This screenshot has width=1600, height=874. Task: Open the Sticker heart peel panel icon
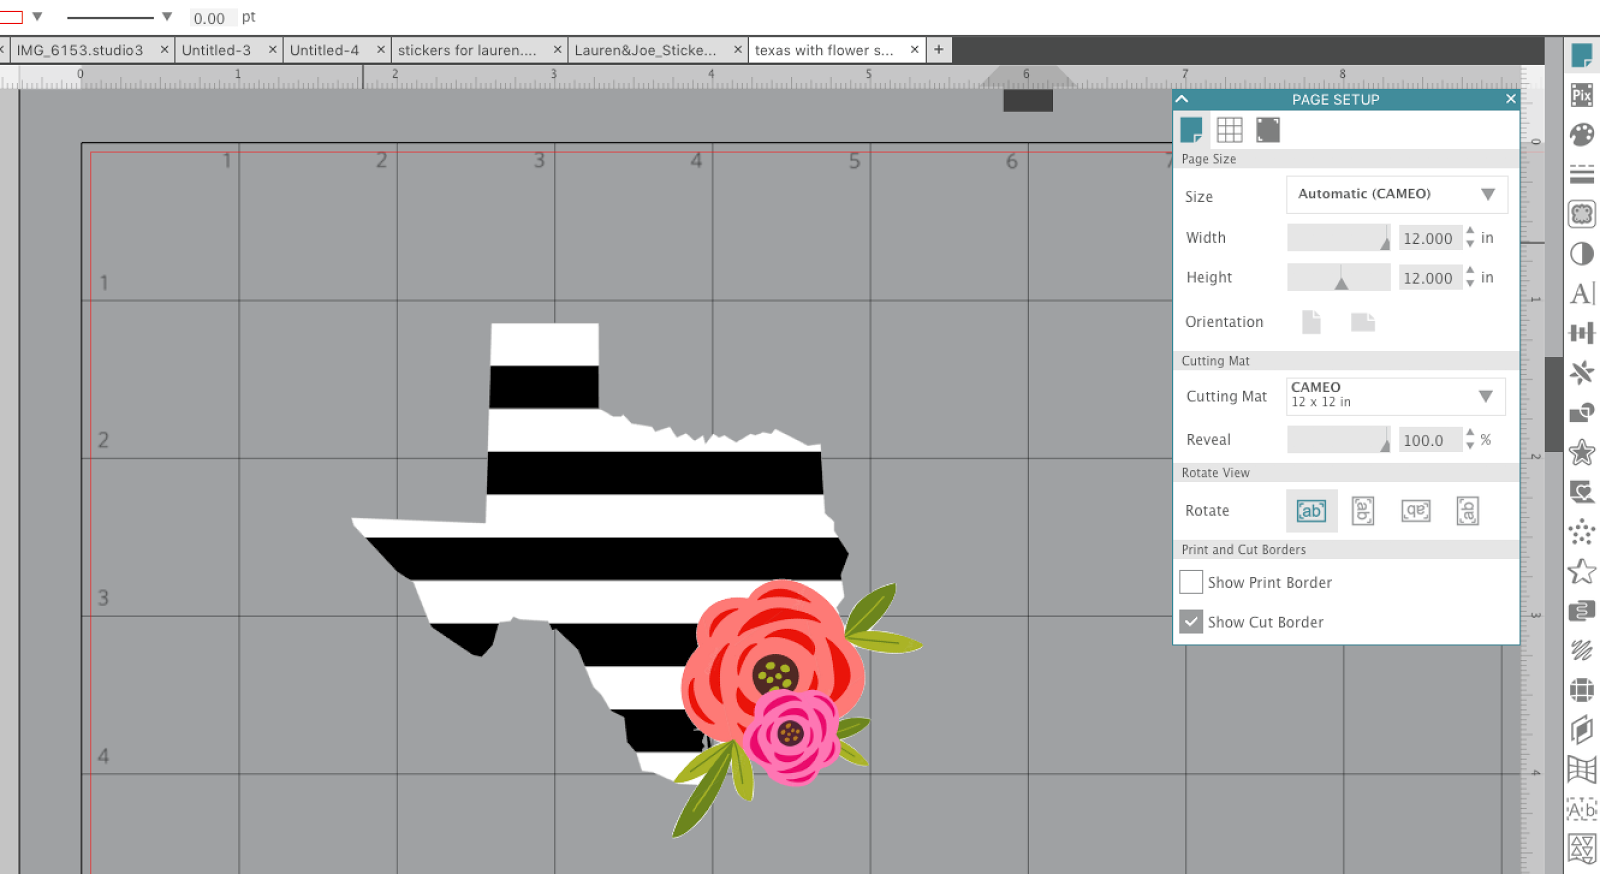pyautogui.click(x=1581, y=492)
